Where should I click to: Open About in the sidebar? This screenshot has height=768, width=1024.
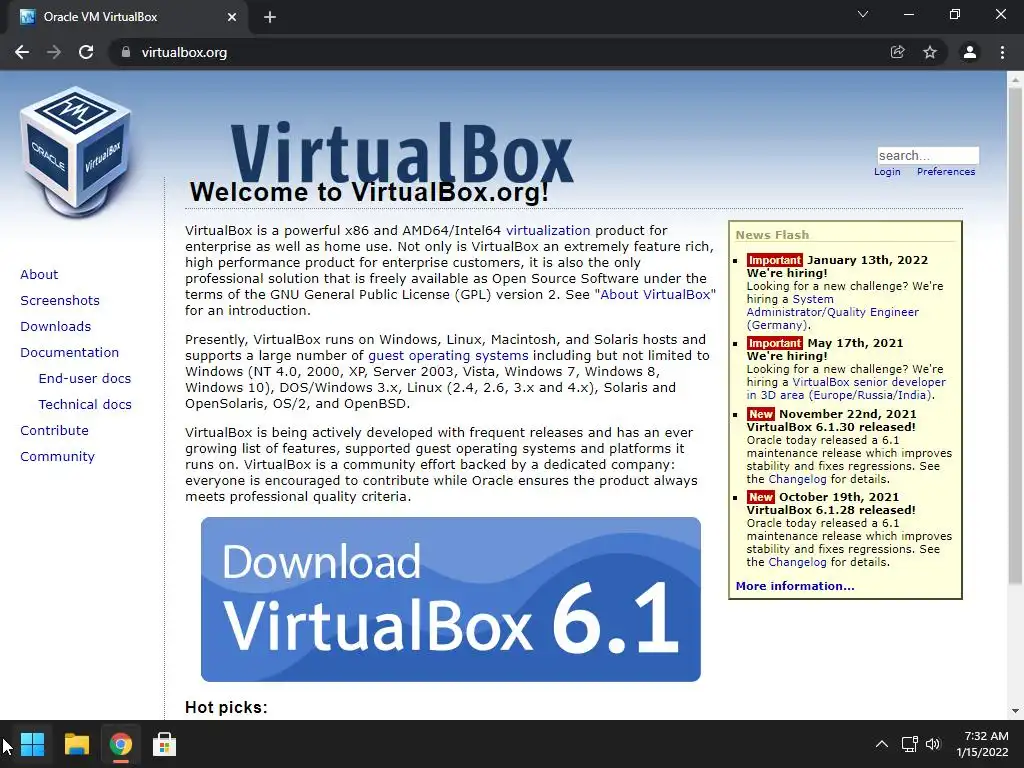(39, 274)
